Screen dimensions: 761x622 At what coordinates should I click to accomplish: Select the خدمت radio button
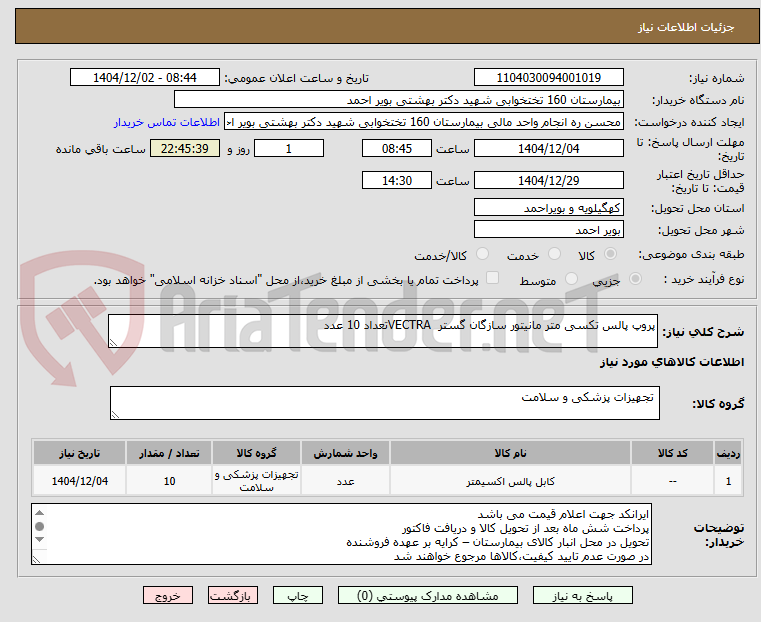click(x=554, y=254)
